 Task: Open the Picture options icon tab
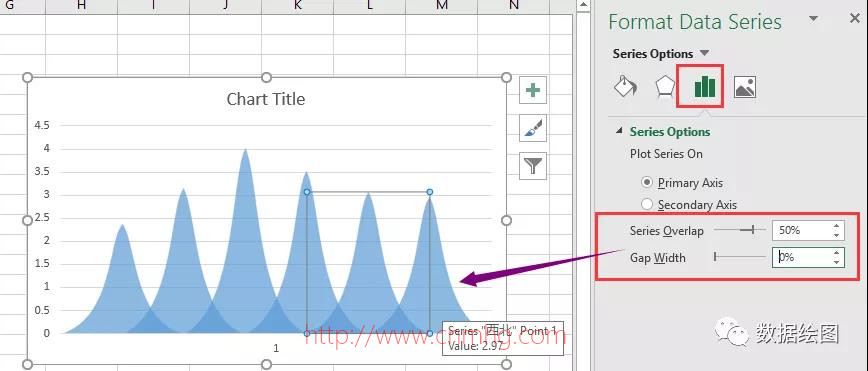coord(745,87)
